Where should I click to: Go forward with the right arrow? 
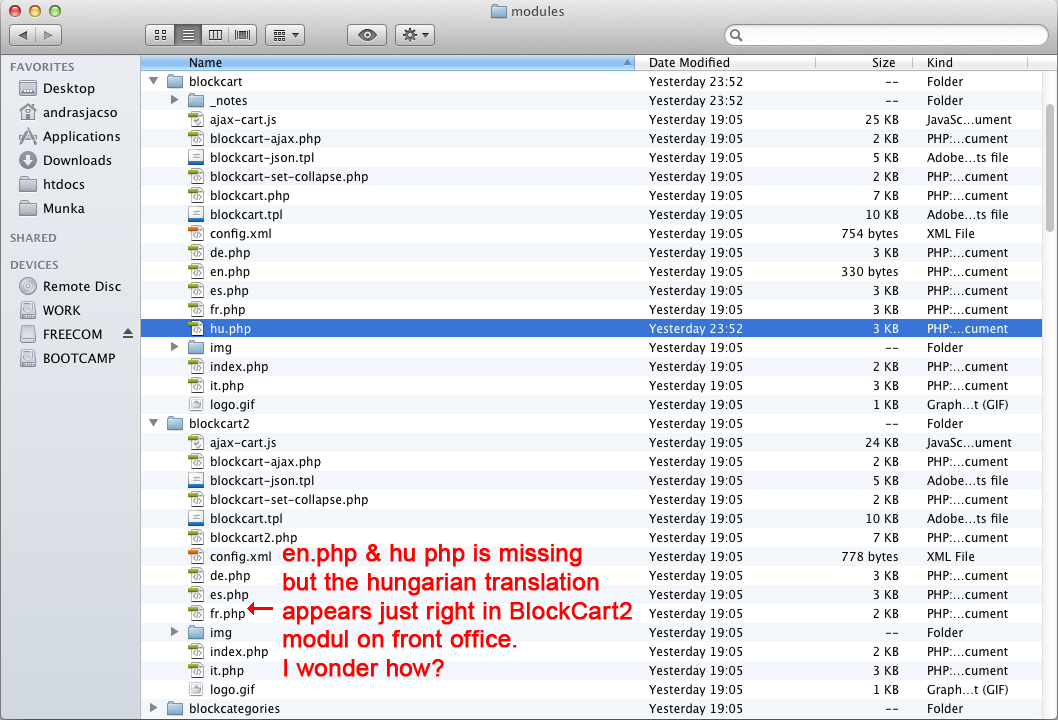click(49, 35)
